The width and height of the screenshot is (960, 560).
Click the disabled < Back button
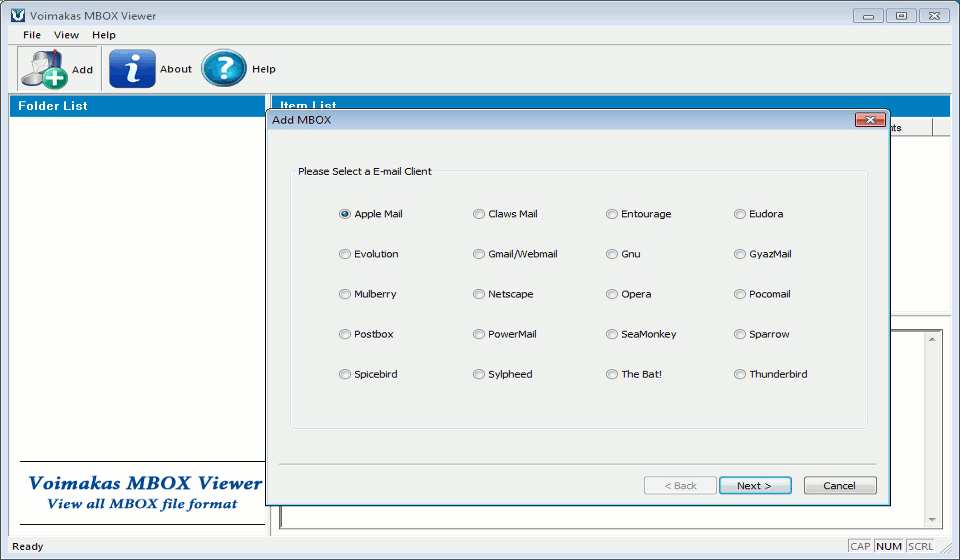pos(680,485)
